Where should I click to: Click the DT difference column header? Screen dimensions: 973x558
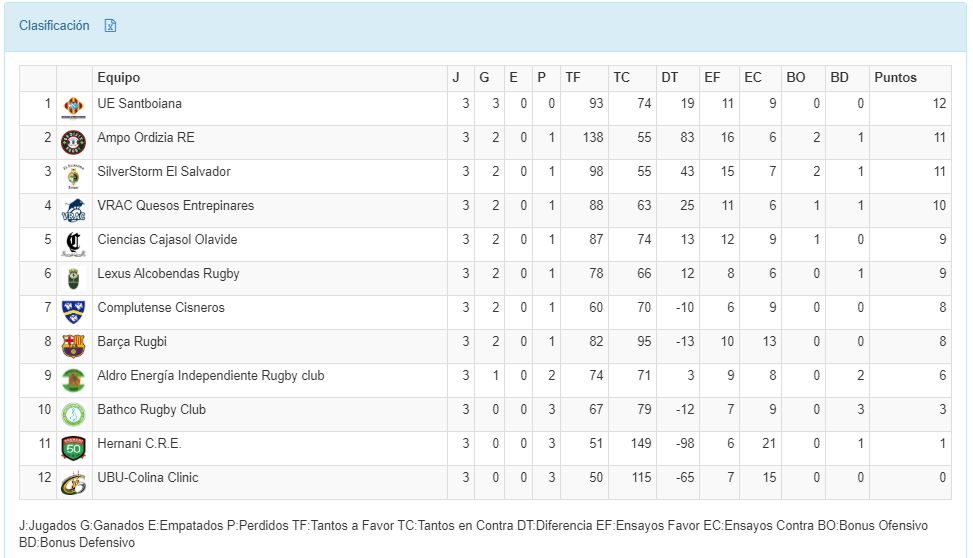(669, 78)
